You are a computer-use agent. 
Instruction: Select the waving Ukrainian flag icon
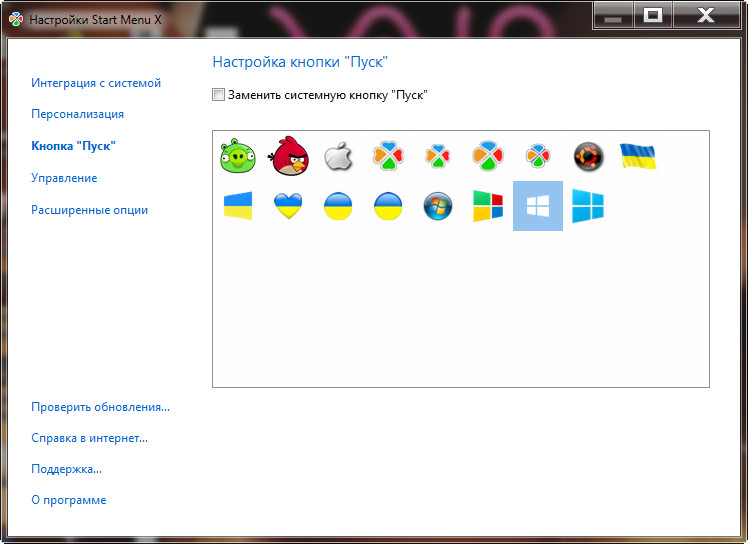[638, 156]
